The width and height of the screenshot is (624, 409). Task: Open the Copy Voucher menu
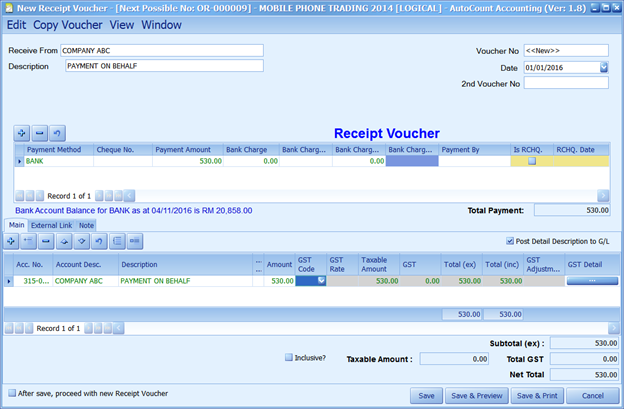coord(68,24)
